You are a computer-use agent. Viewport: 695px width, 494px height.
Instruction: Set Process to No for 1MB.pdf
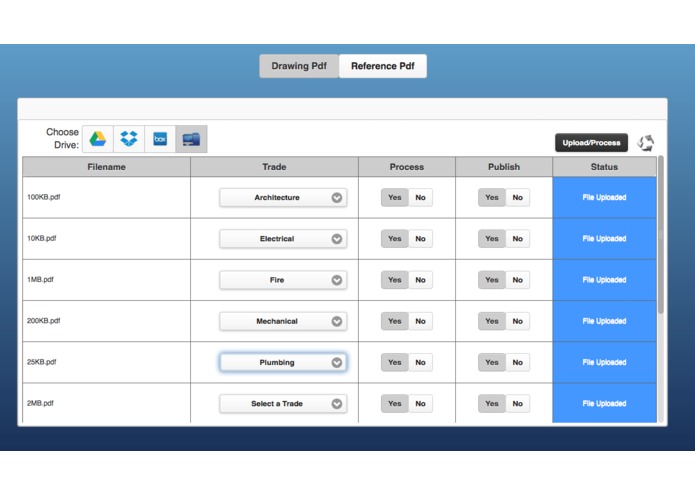(420, 280)
